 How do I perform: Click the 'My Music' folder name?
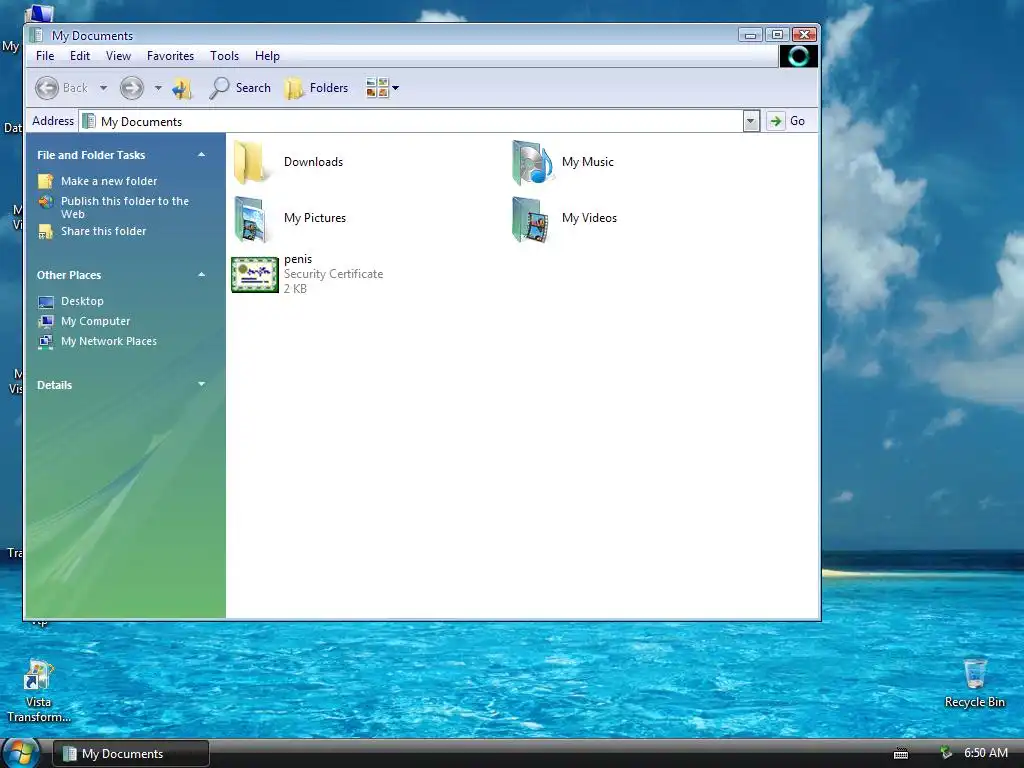click(588, 162)
